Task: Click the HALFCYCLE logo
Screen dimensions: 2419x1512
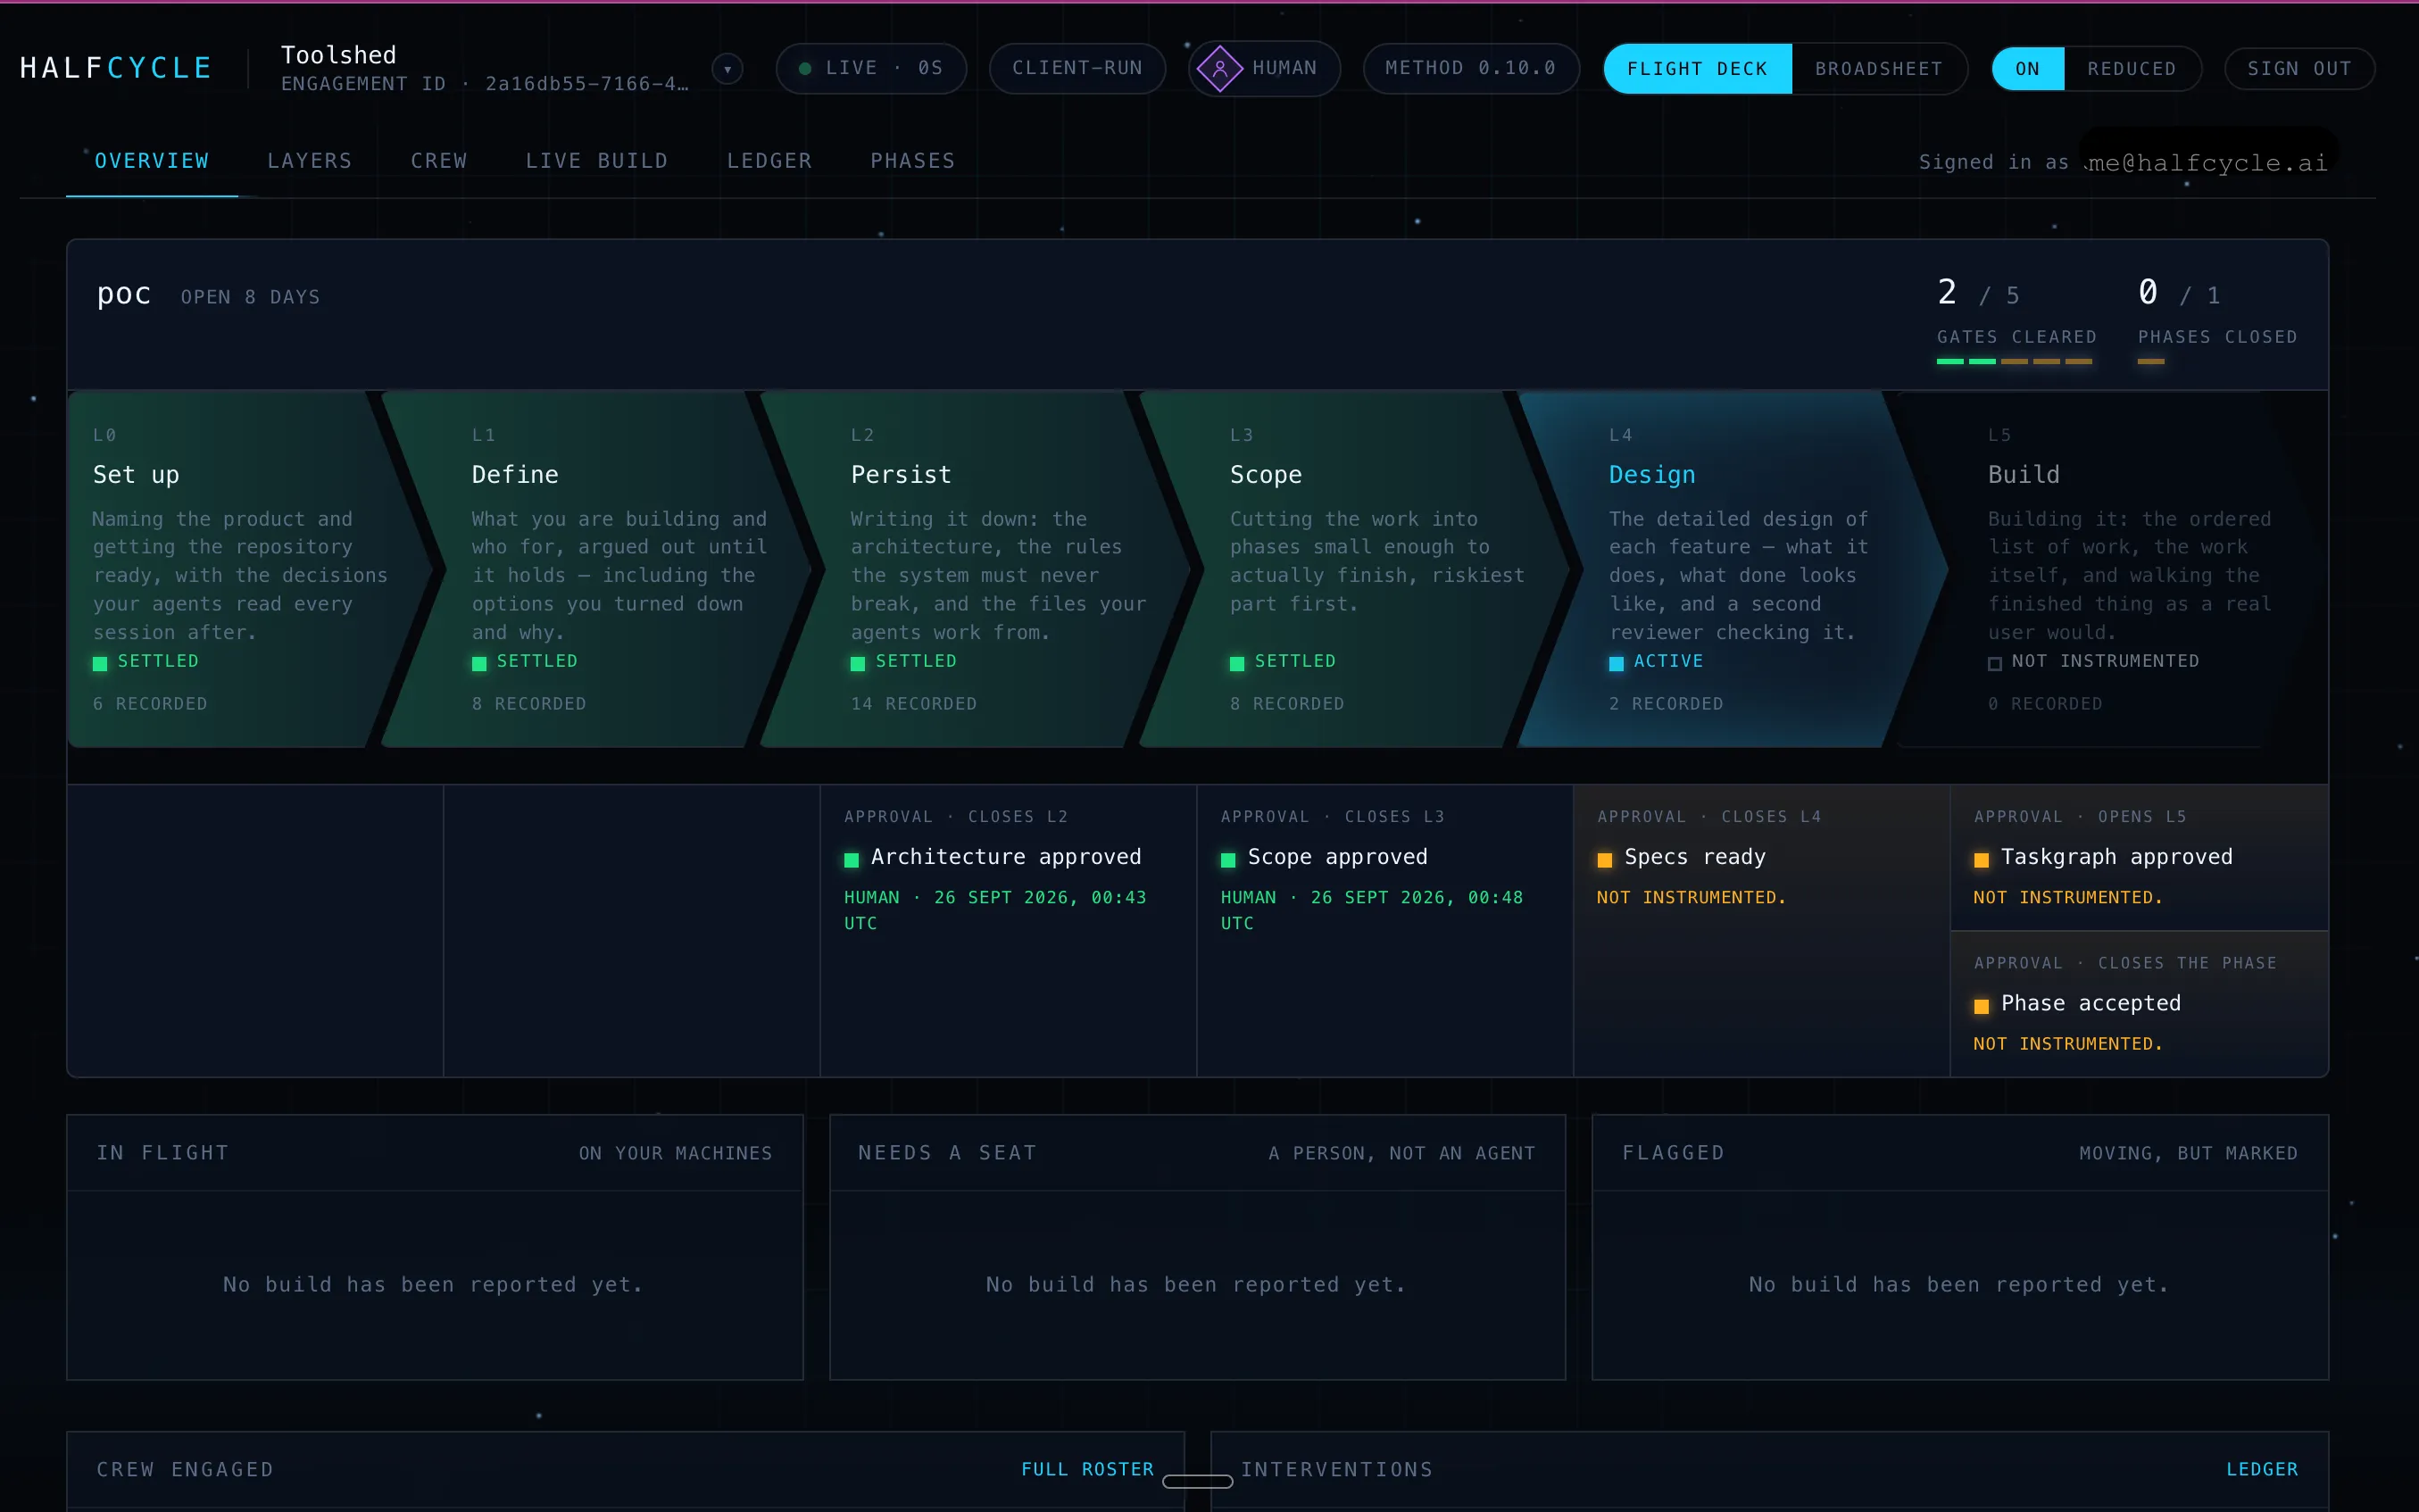Action: point(116,68)
